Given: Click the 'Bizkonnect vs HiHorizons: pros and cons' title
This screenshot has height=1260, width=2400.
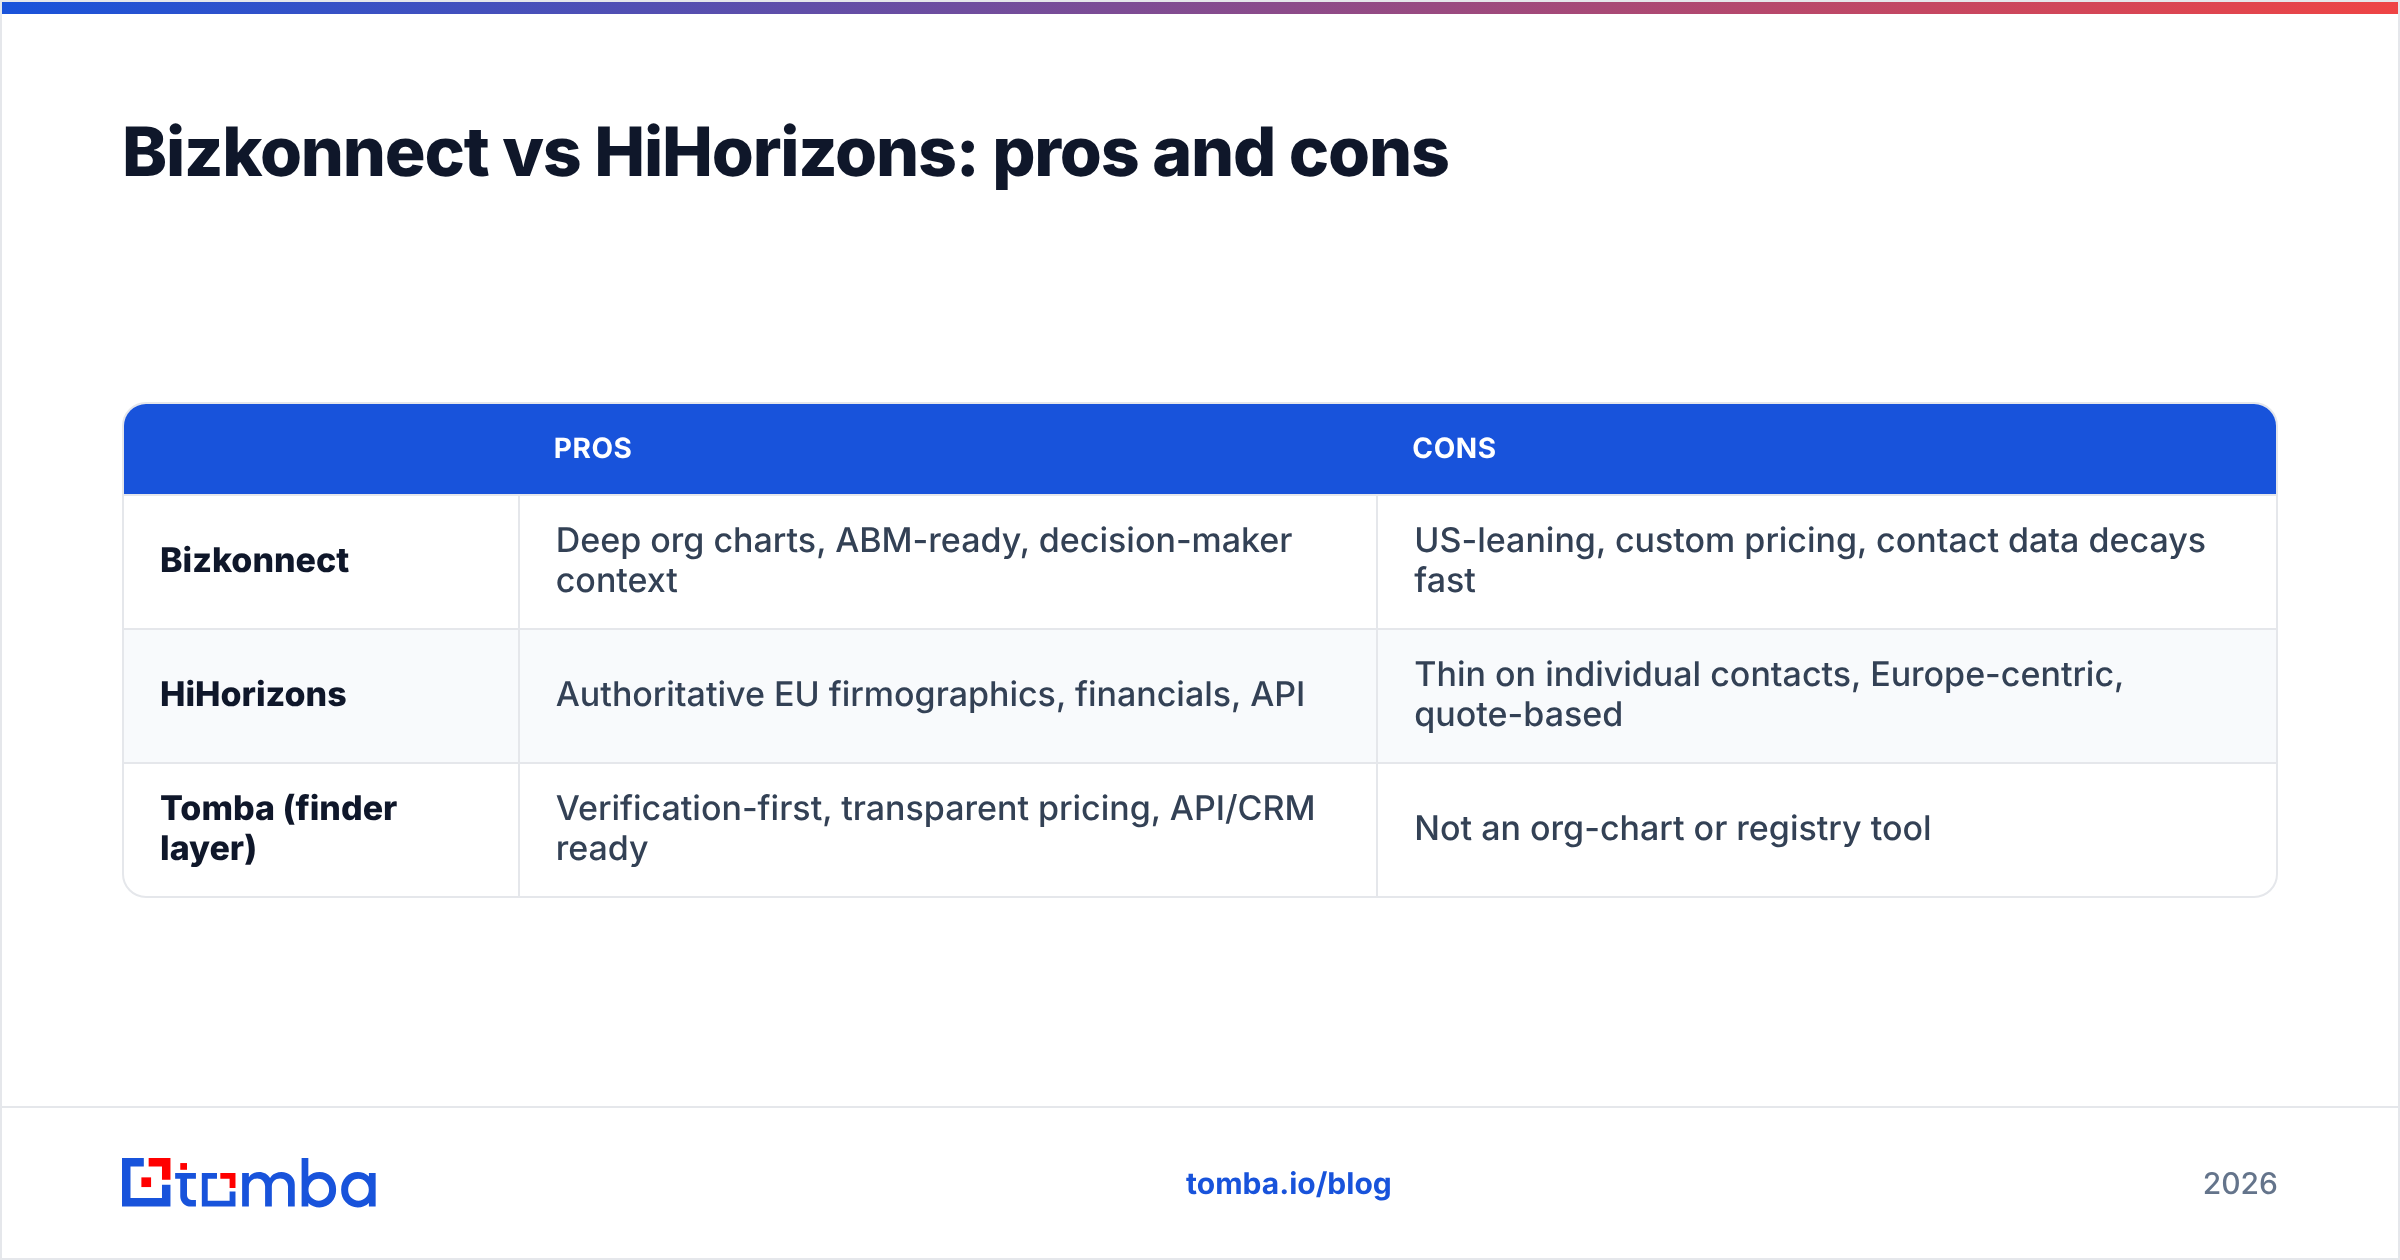Looking at the screenshot, I should 785,153.
